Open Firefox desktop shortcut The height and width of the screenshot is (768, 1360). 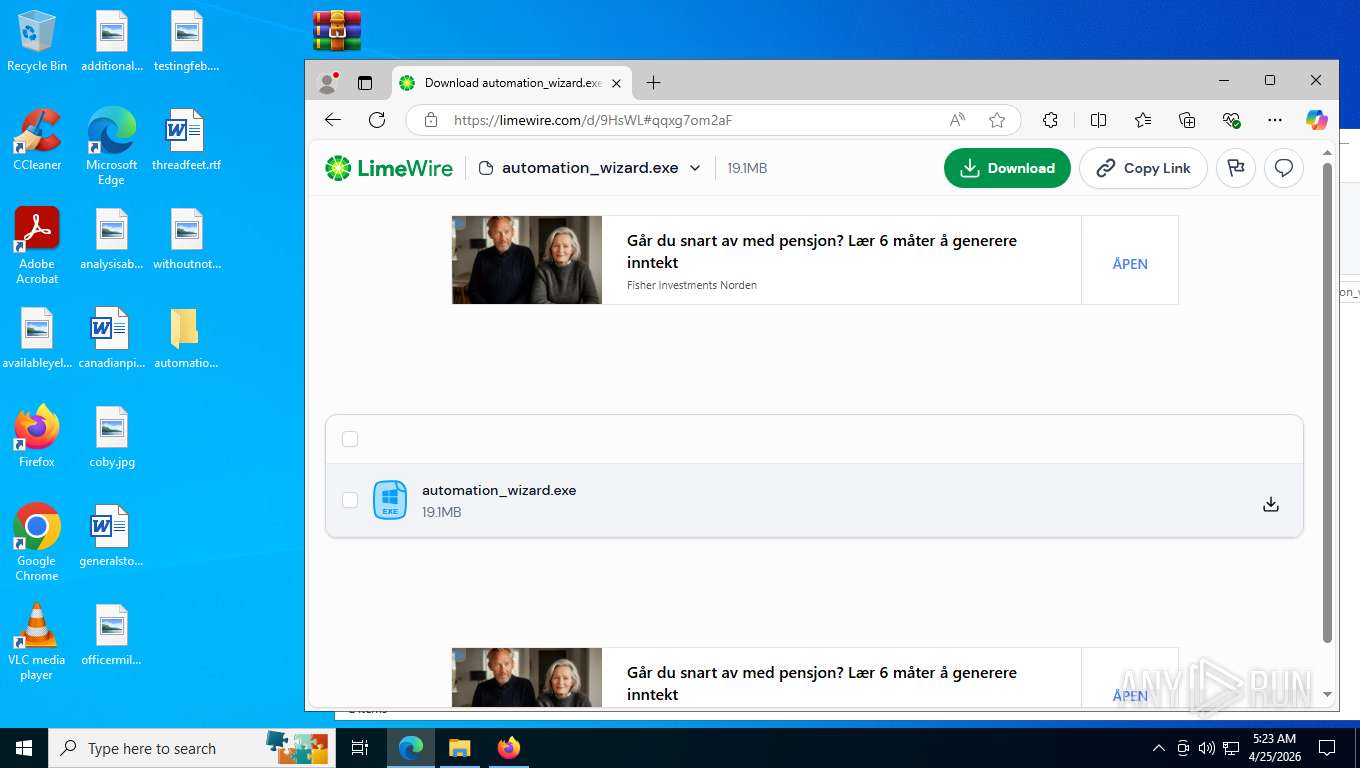pos(37,437)
